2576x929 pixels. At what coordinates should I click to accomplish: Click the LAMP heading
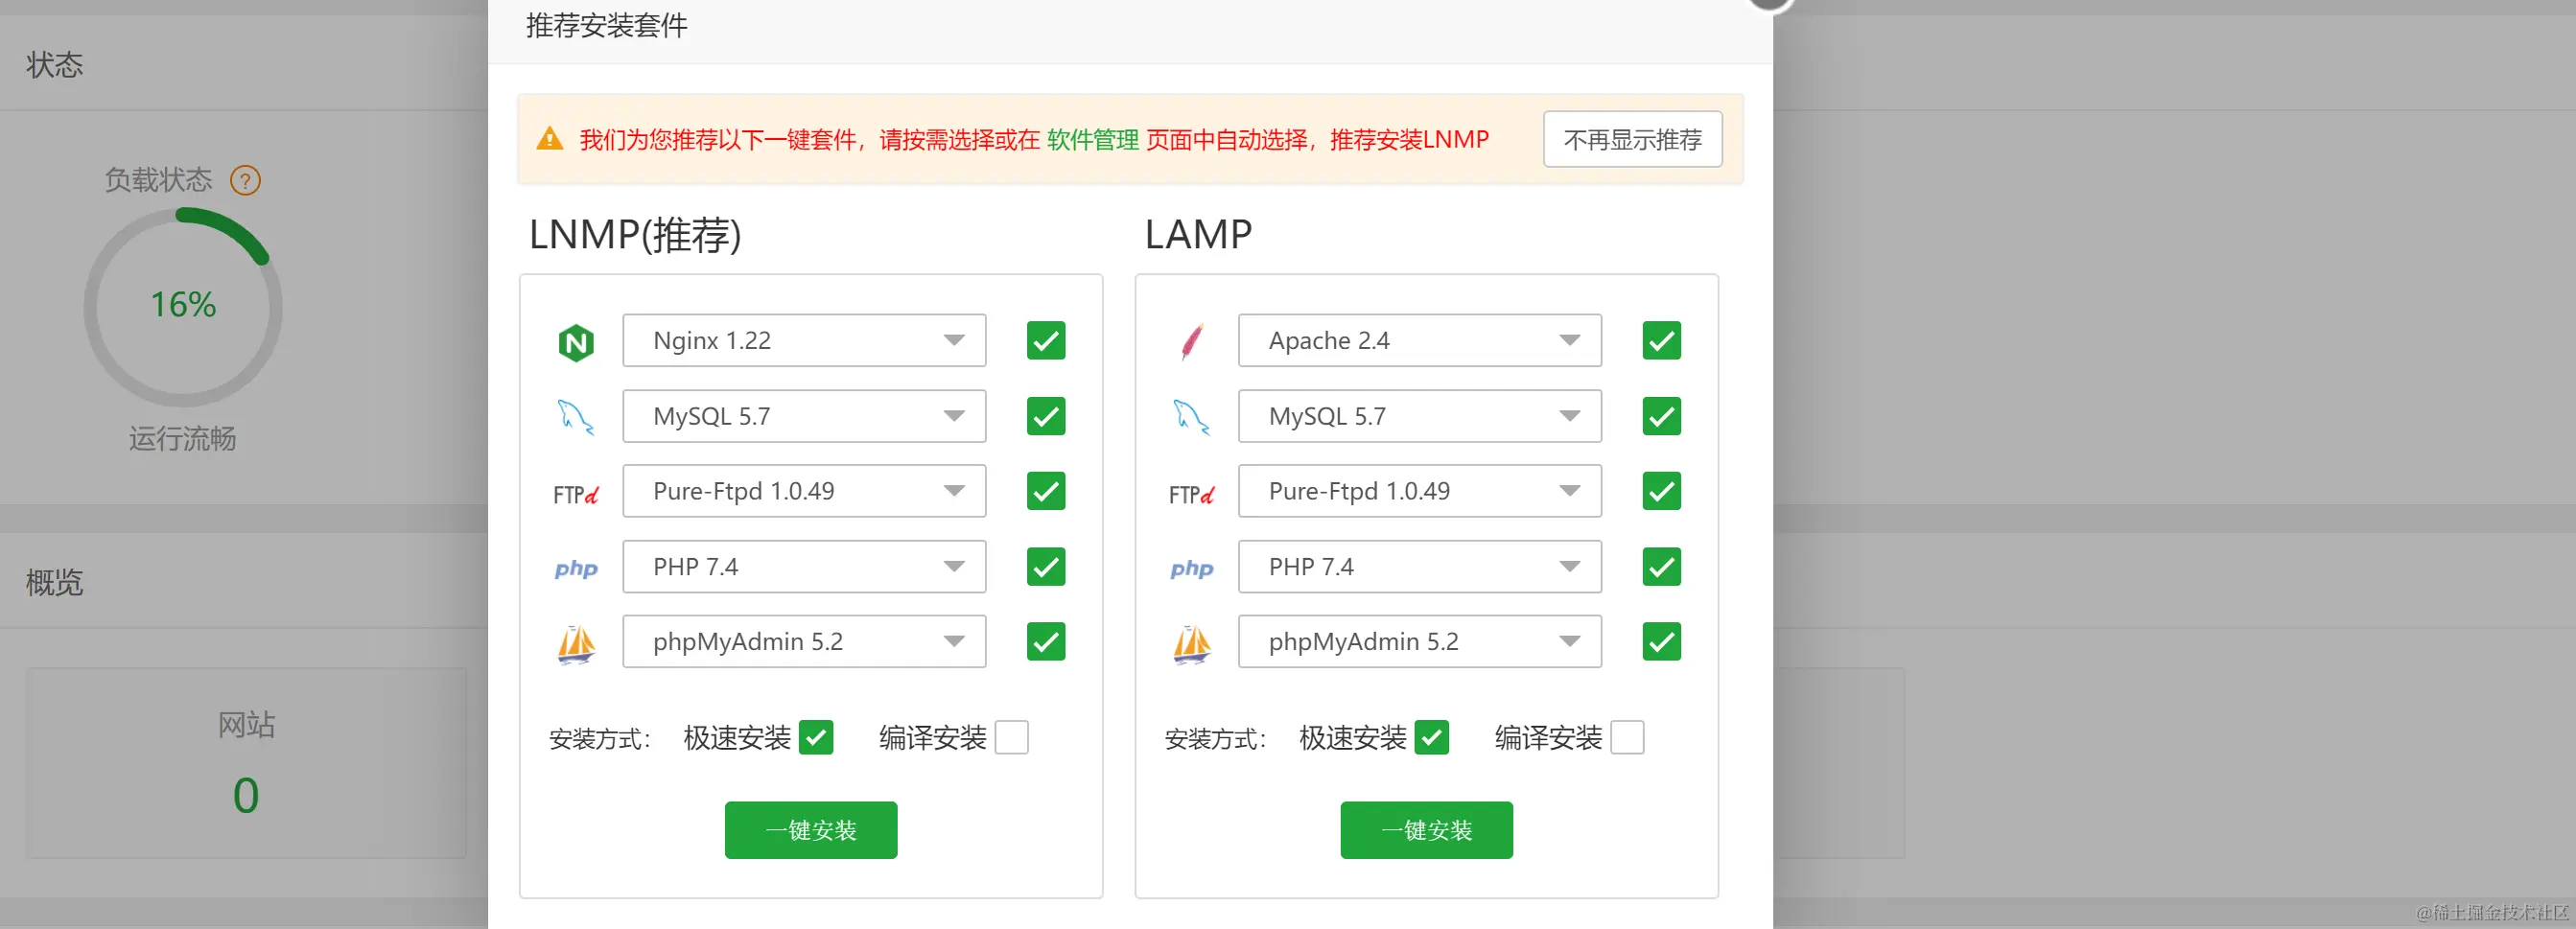[x=1198, y=235]
